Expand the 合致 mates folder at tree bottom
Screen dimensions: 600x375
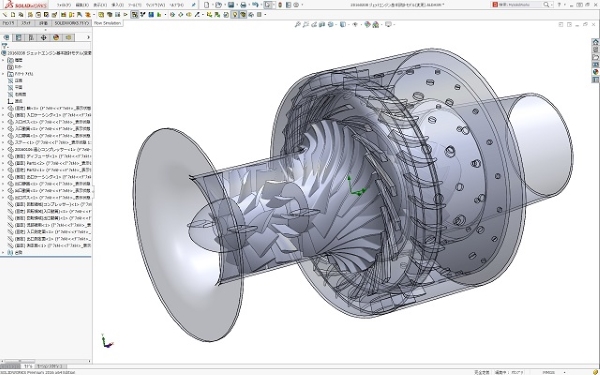tap(3, 253)
